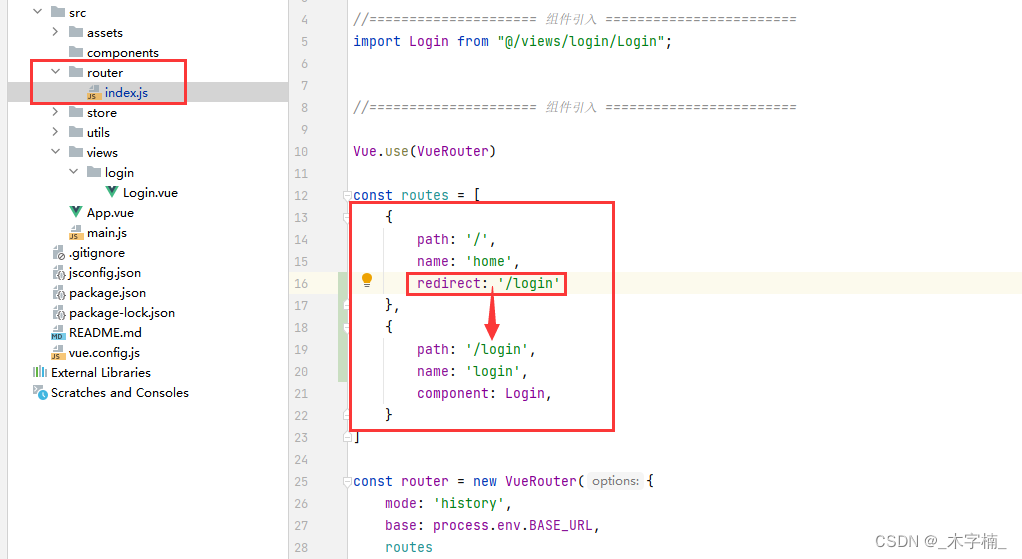The image size is (1022, 559).
Task: Click the assets folder icon
Action: [76, 32]
